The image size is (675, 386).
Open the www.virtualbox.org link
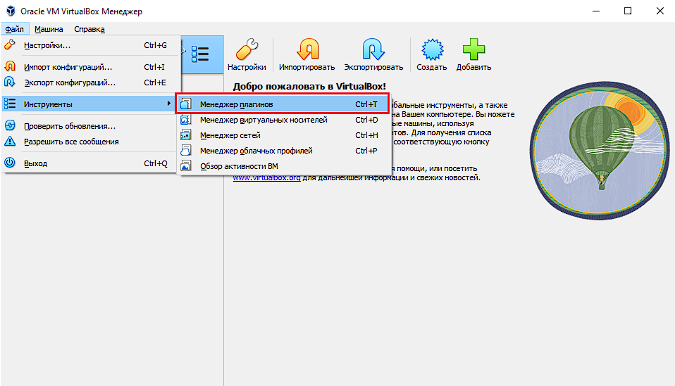[x=266, y=178]
